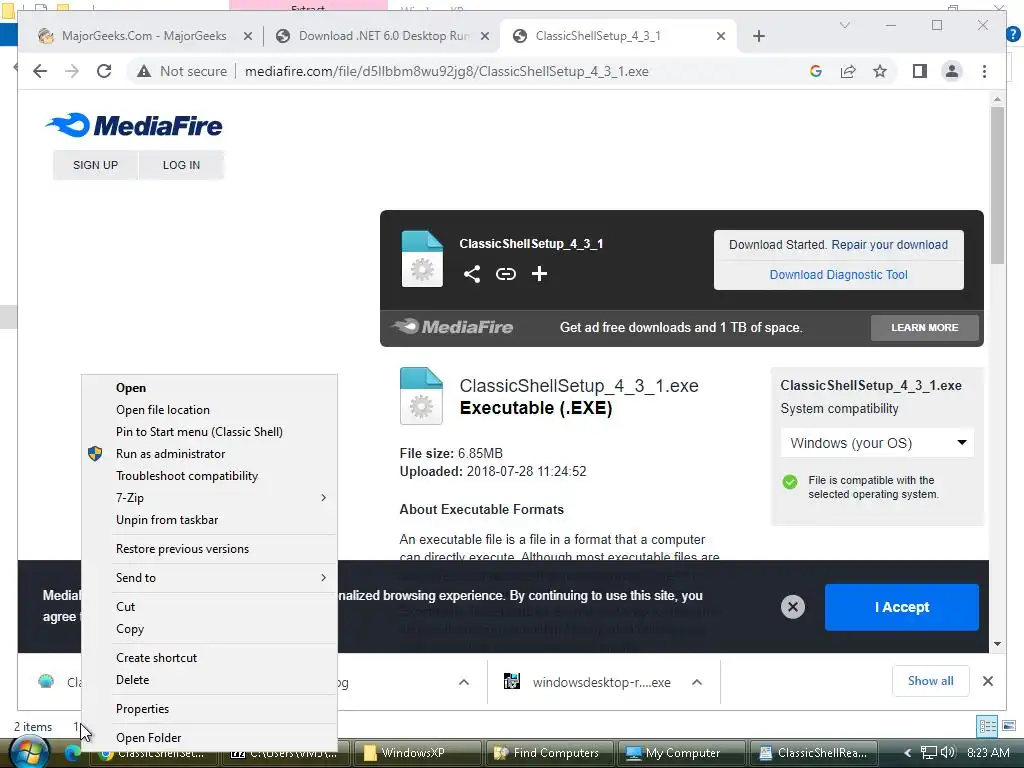Image resolution: width=1024 pixels, height=768 pixels.
Task: Choose Troubleshoot compatibility
Action: tap(209, 476)
